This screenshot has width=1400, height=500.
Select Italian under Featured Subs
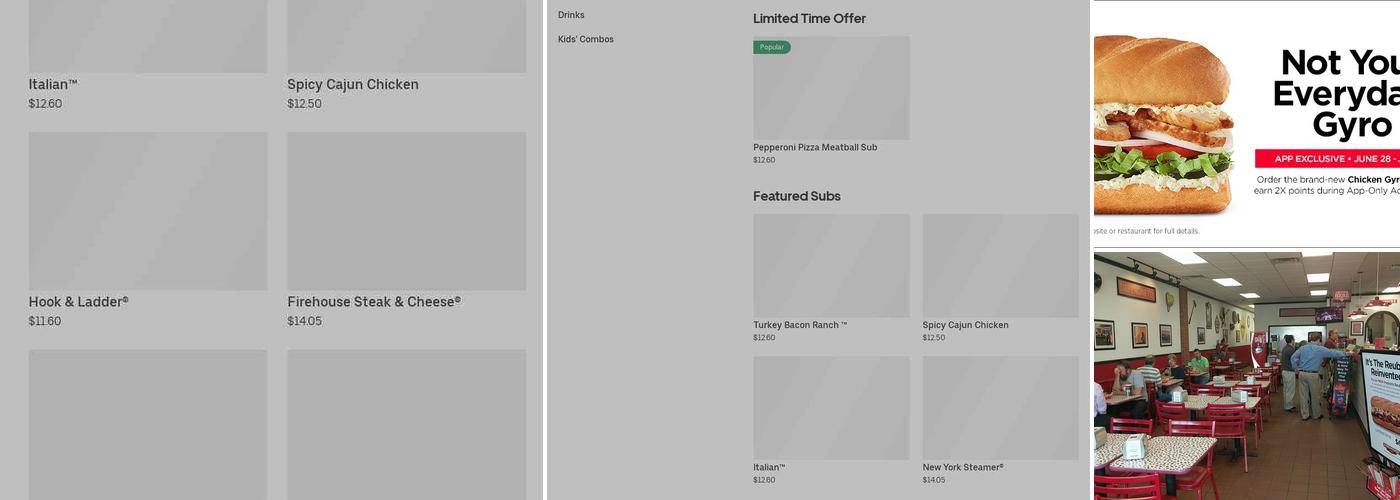[x=768, y=467]
